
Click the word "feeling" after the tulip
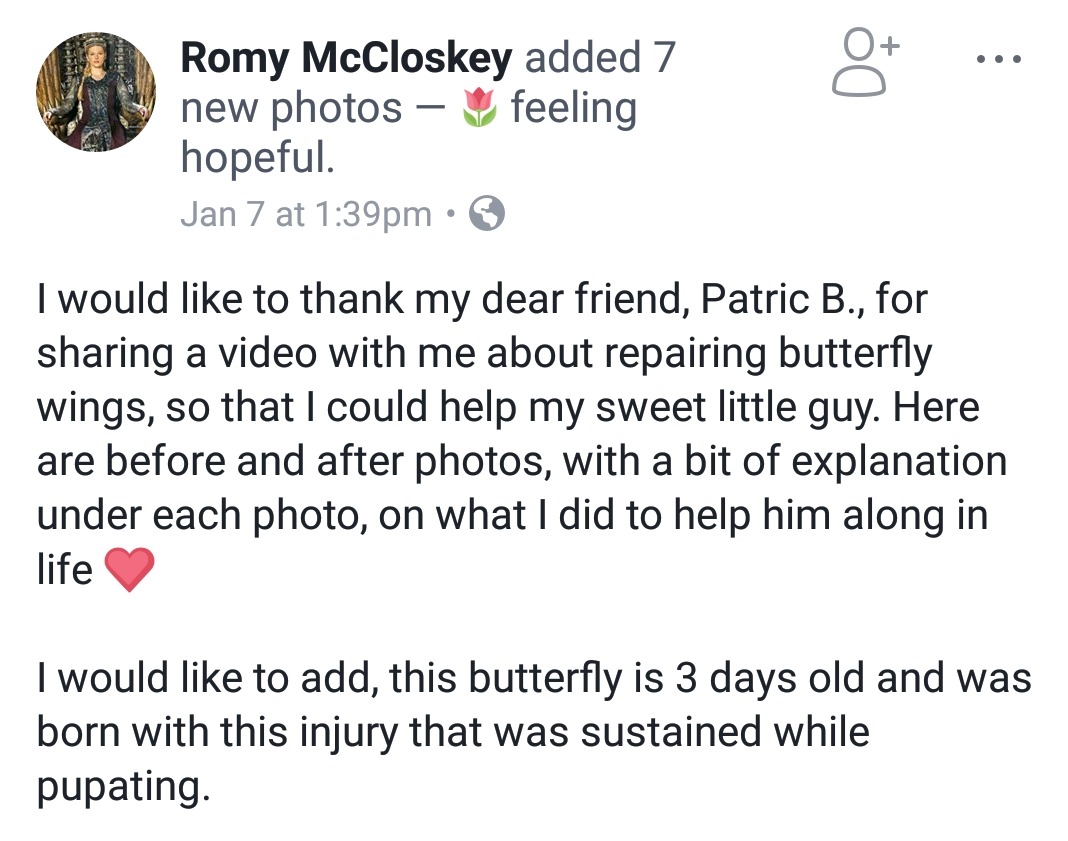coord(573,109)
